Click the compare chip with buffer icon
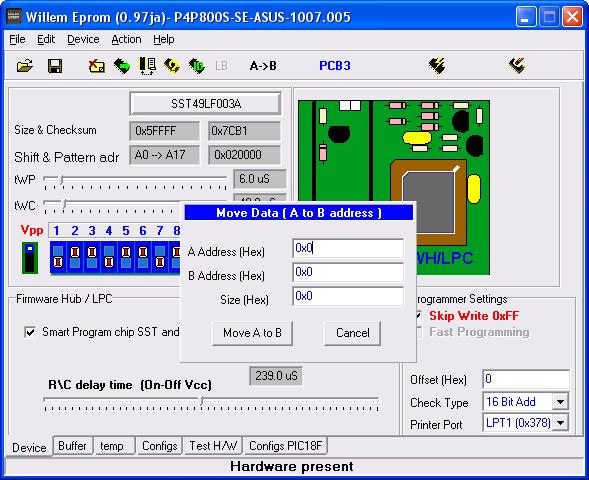Viewport: 589px width, 480px height. [147, 66]
